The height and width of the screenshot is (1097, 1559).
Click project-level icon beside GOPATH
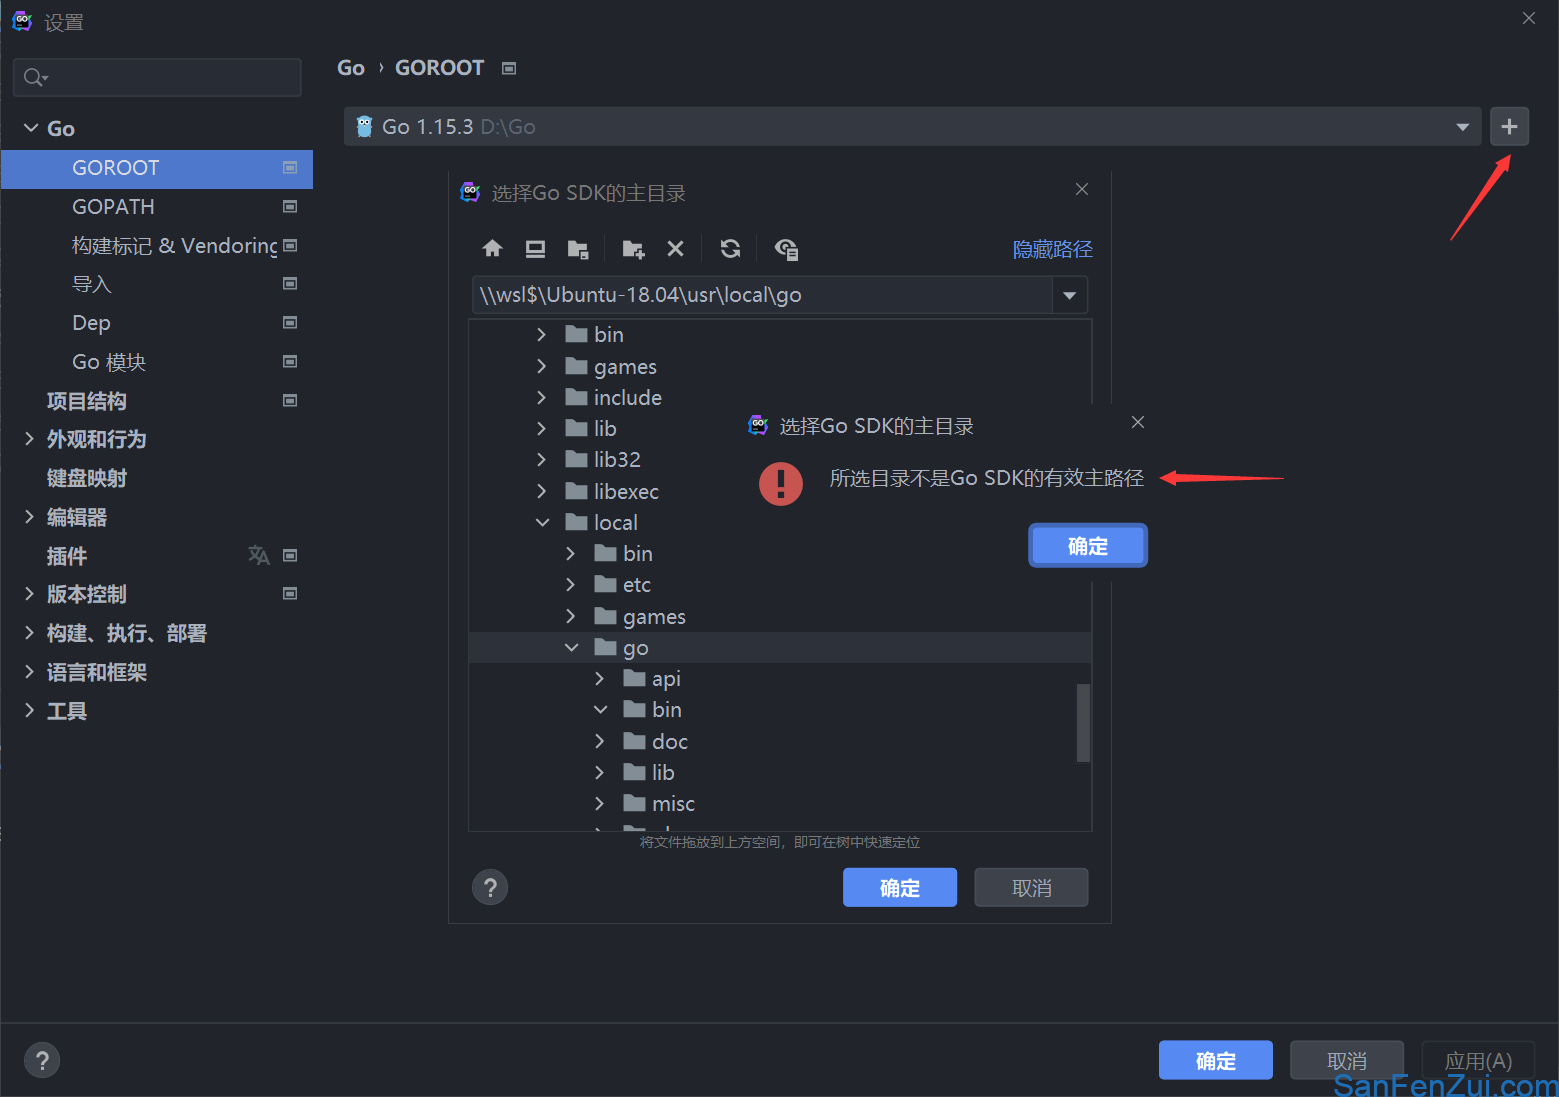[290, 207]
